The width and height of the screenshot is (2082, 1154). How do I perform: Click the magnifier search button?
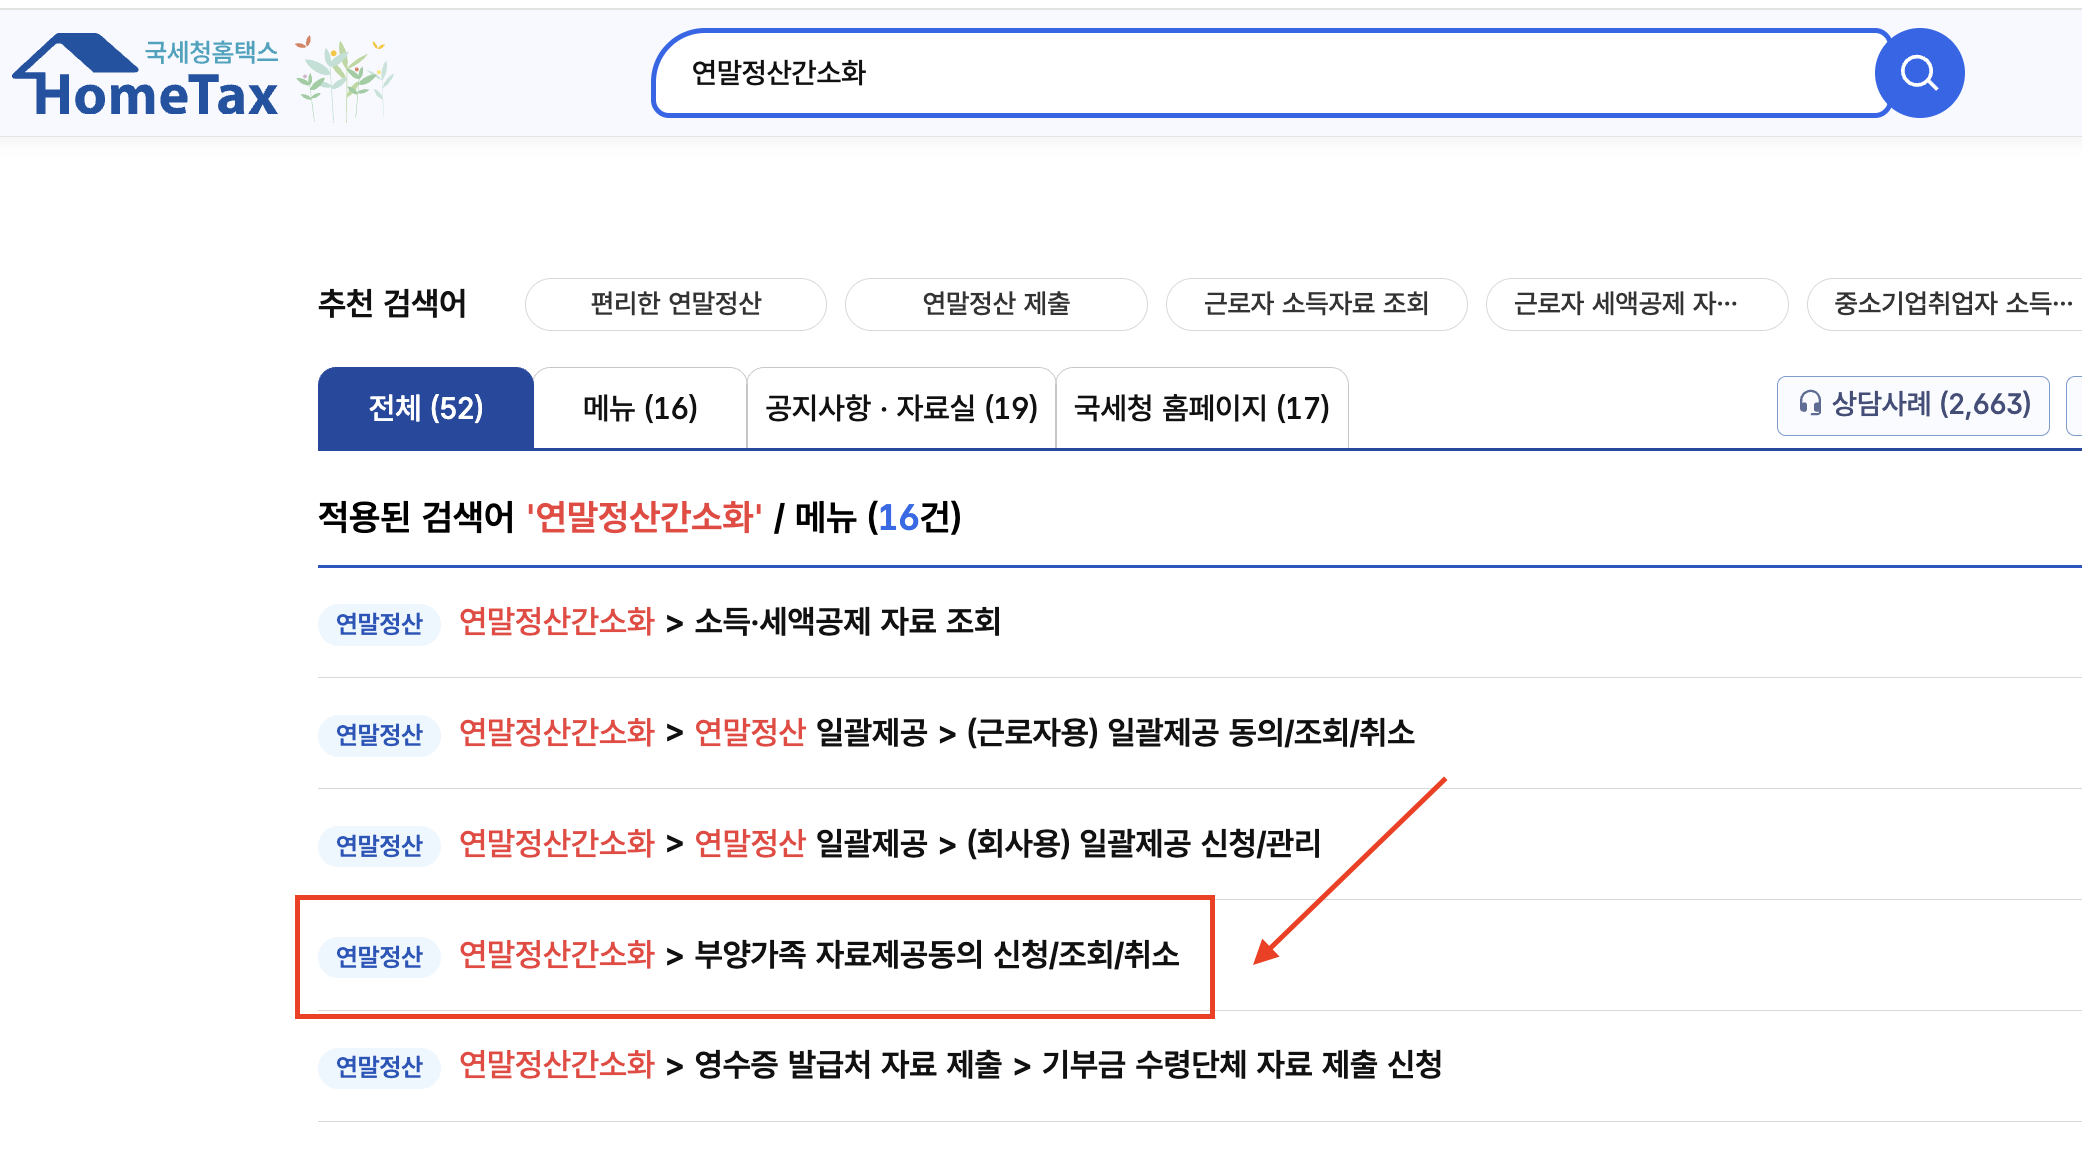pyautogui.click(x=1918, y=73)
